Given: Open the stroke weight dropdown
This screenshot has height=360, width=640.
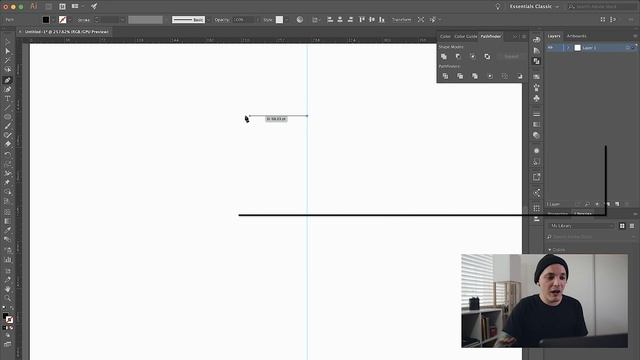Looking at the screenshot, I should tap(122, 20).
